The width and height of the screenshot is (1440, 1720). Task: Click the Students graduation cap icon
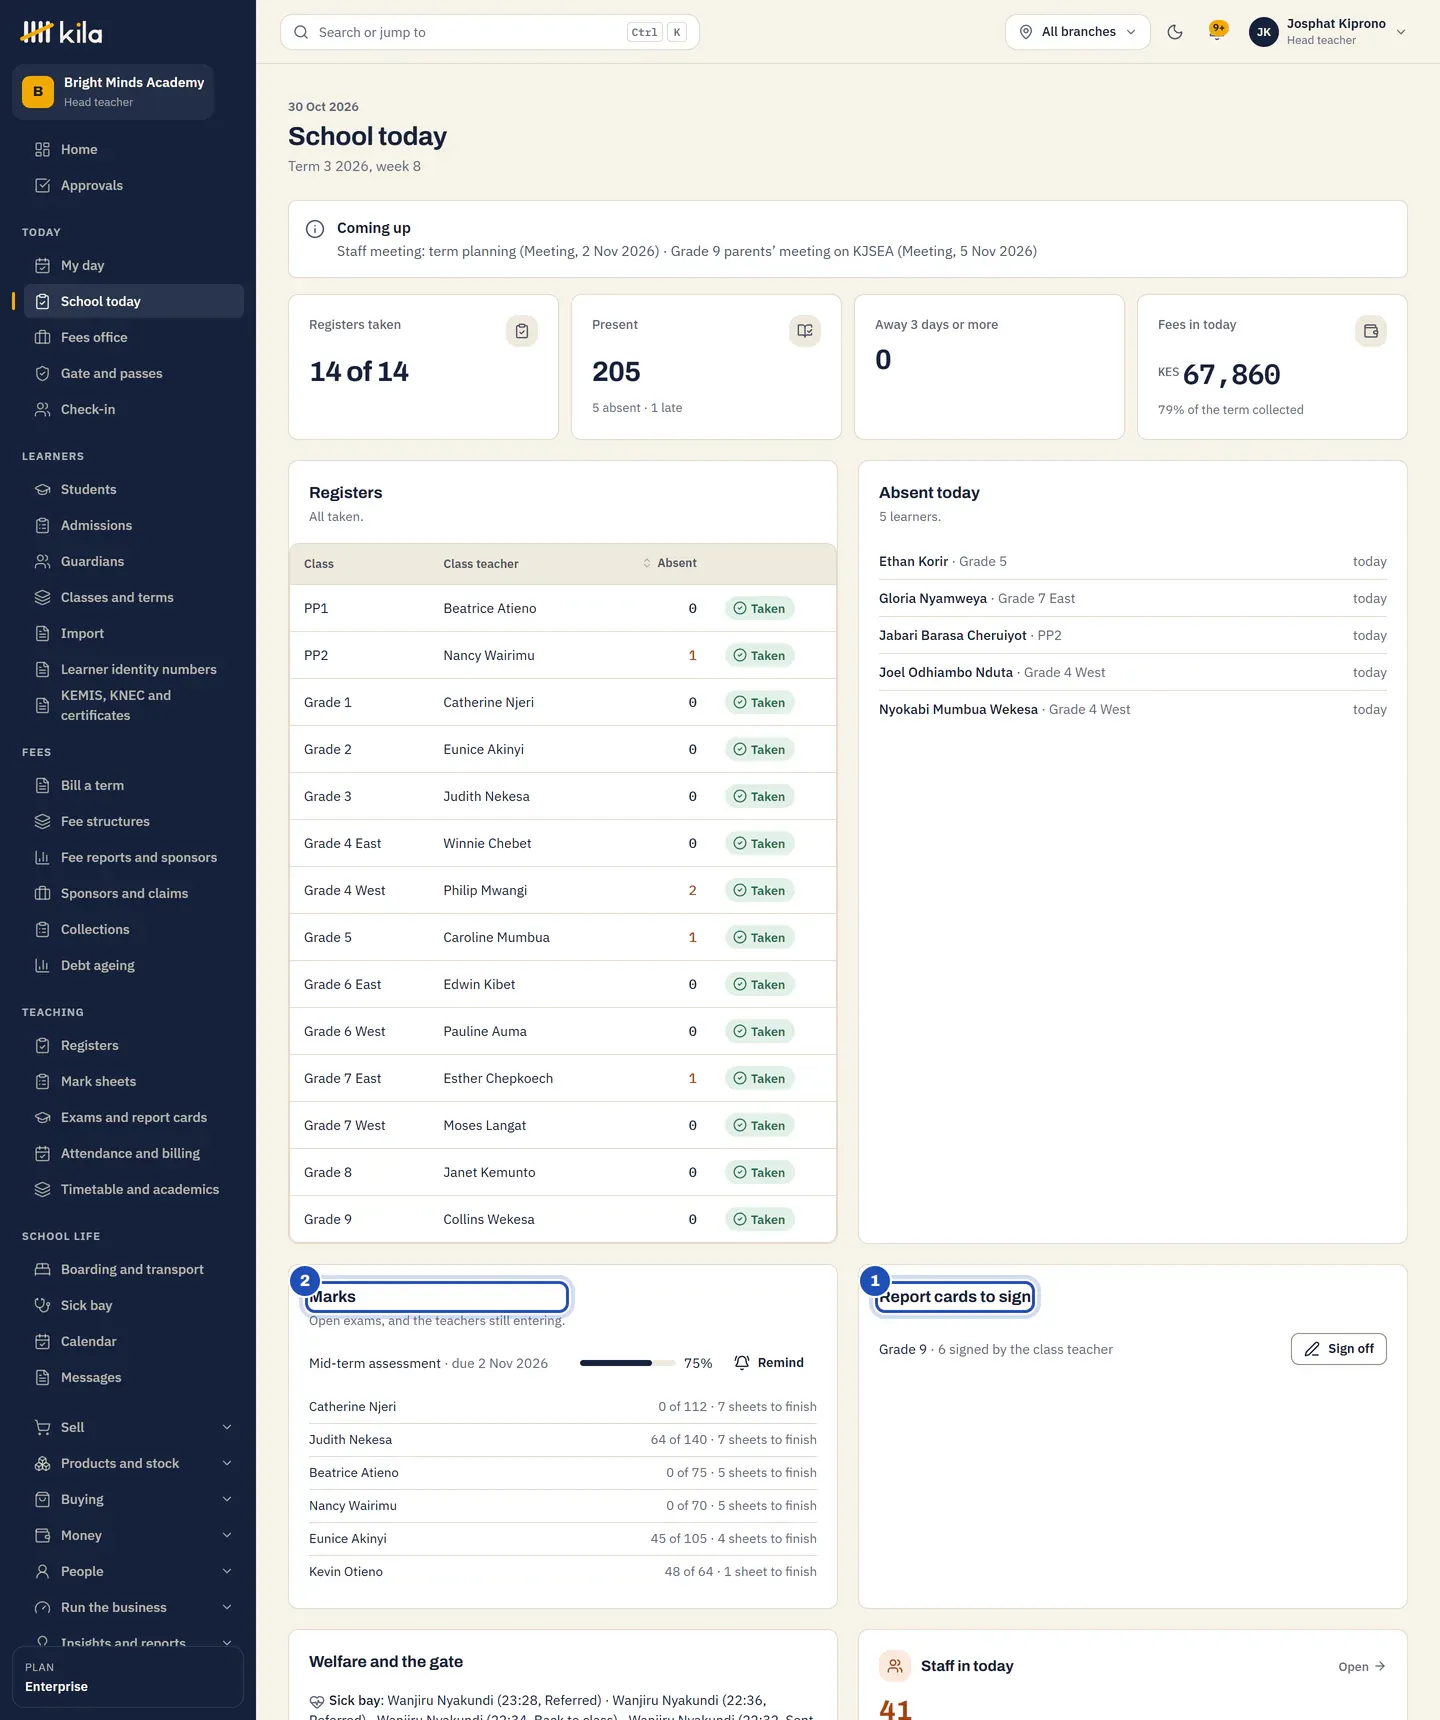[x=42, y=489]
